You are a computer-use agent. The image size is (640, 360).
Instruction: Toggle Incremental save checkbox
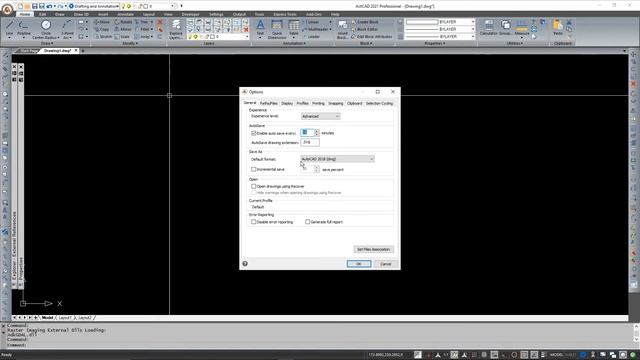coord(253,169)
